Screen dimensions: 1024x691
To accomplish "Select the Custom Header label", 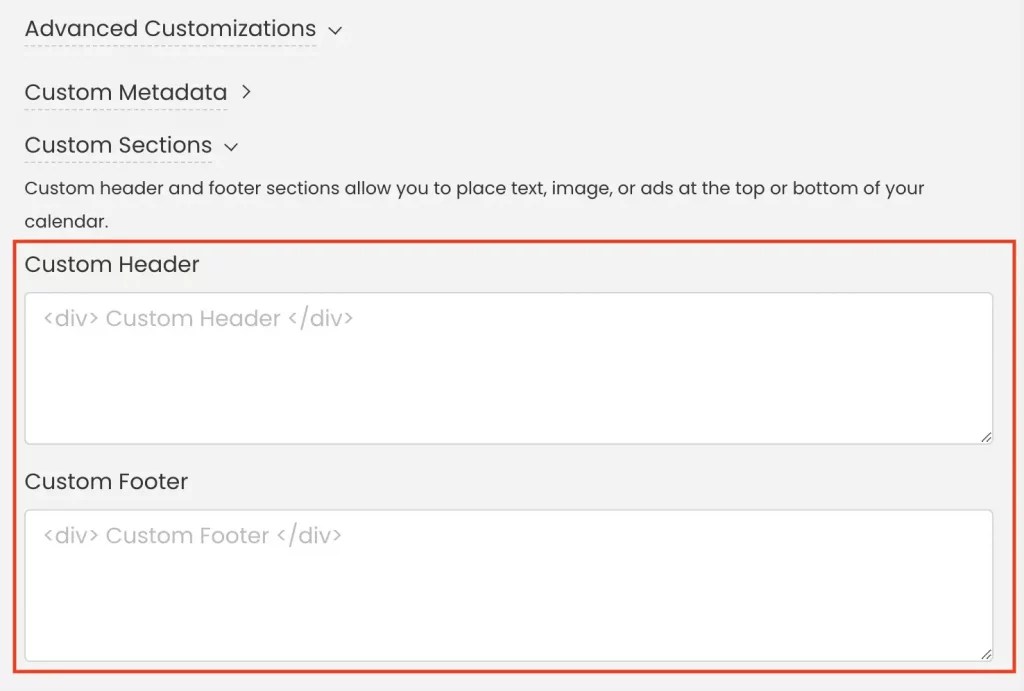I will 111,264.
